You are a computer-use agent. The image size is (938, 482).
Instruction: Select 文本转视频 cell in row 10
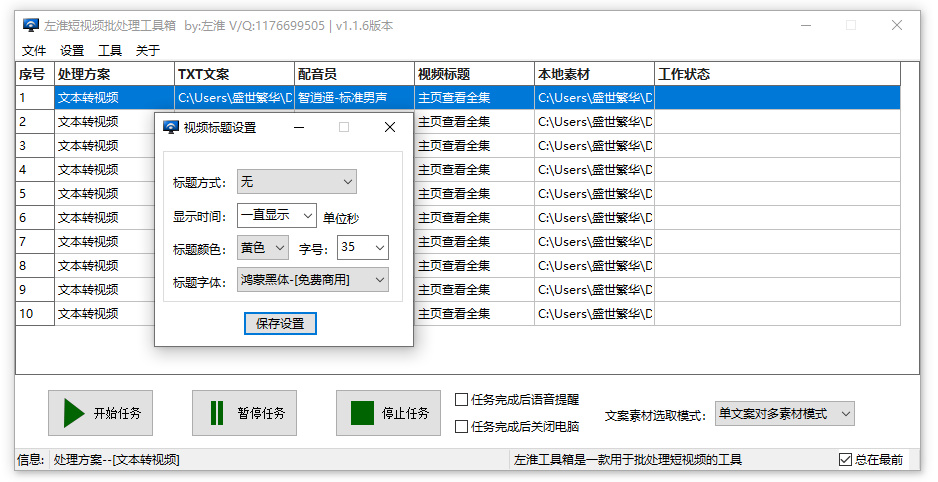pos(105,313)
